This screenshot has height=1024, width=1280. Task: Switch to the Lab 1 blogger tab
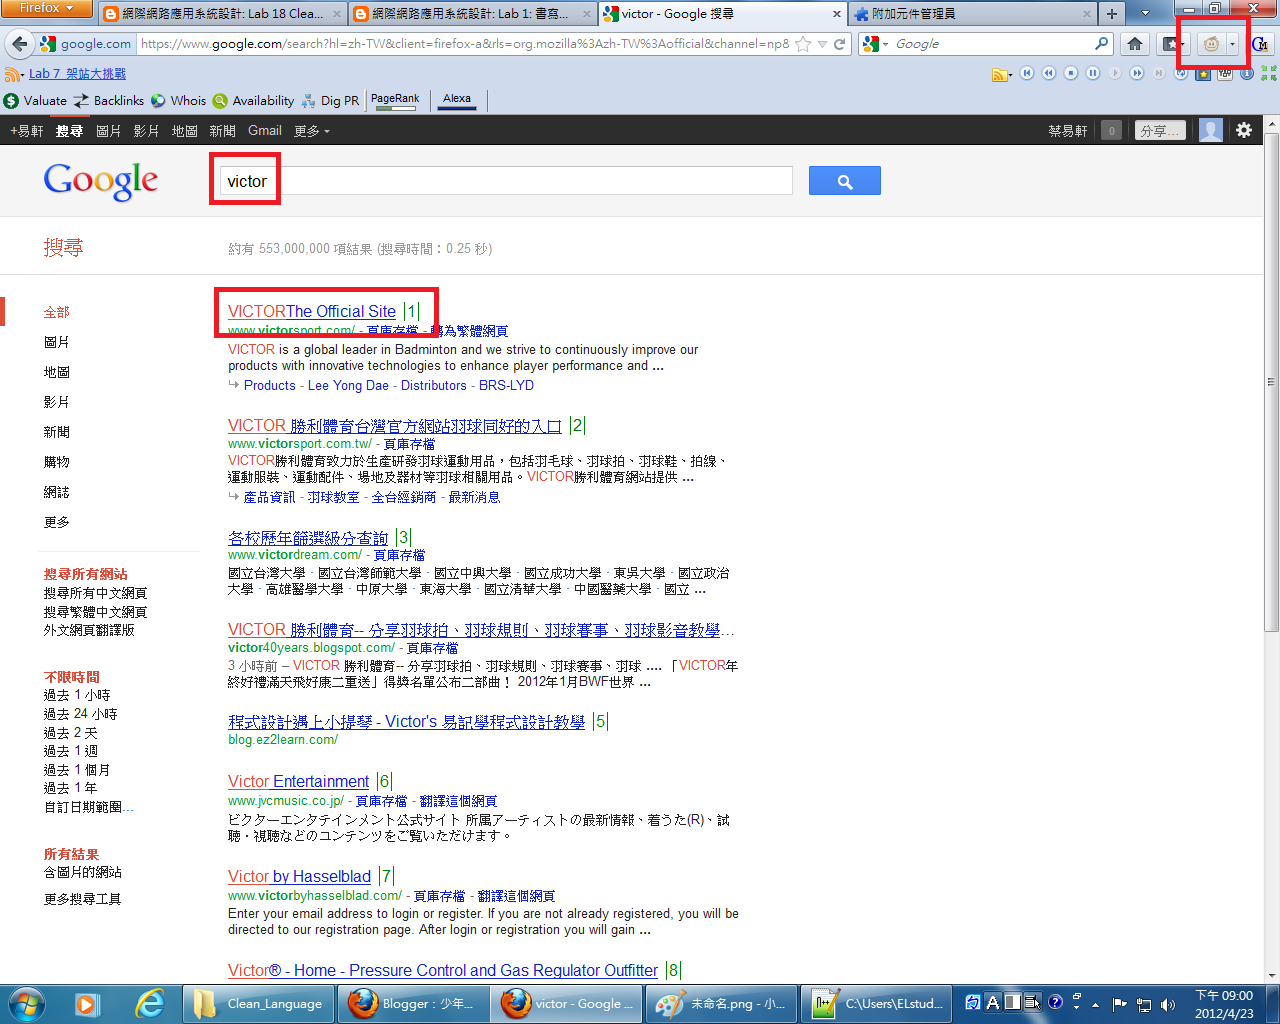[472, 14]
